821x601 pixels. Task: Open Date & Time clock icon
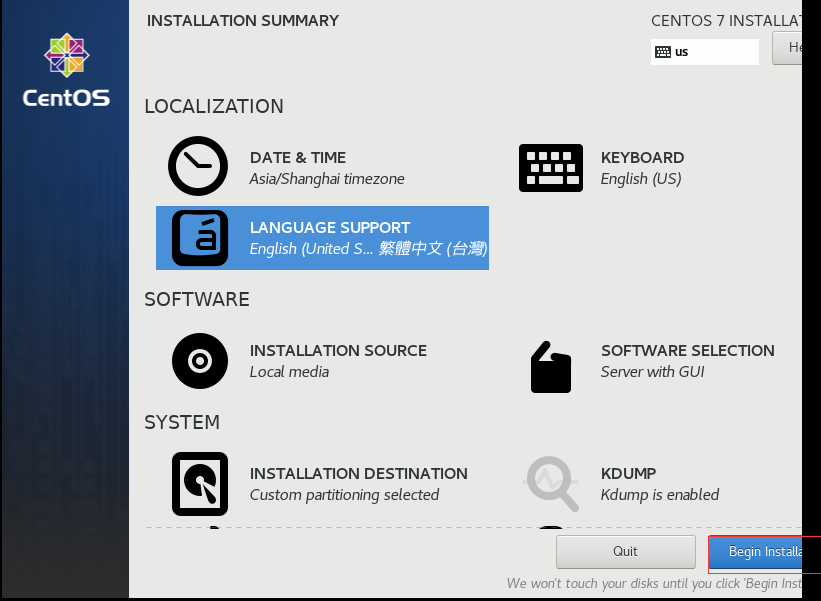[x=198, y=166]
